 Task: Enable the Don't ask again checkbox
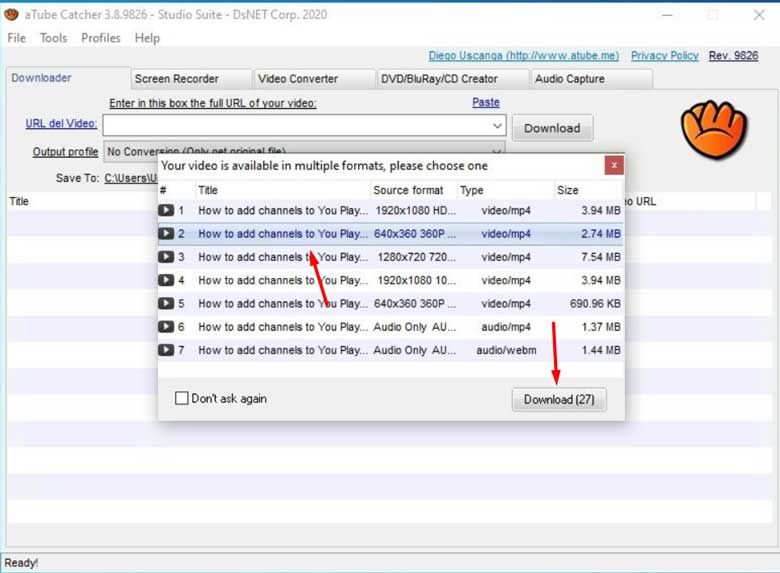click(x=182, y=398)
